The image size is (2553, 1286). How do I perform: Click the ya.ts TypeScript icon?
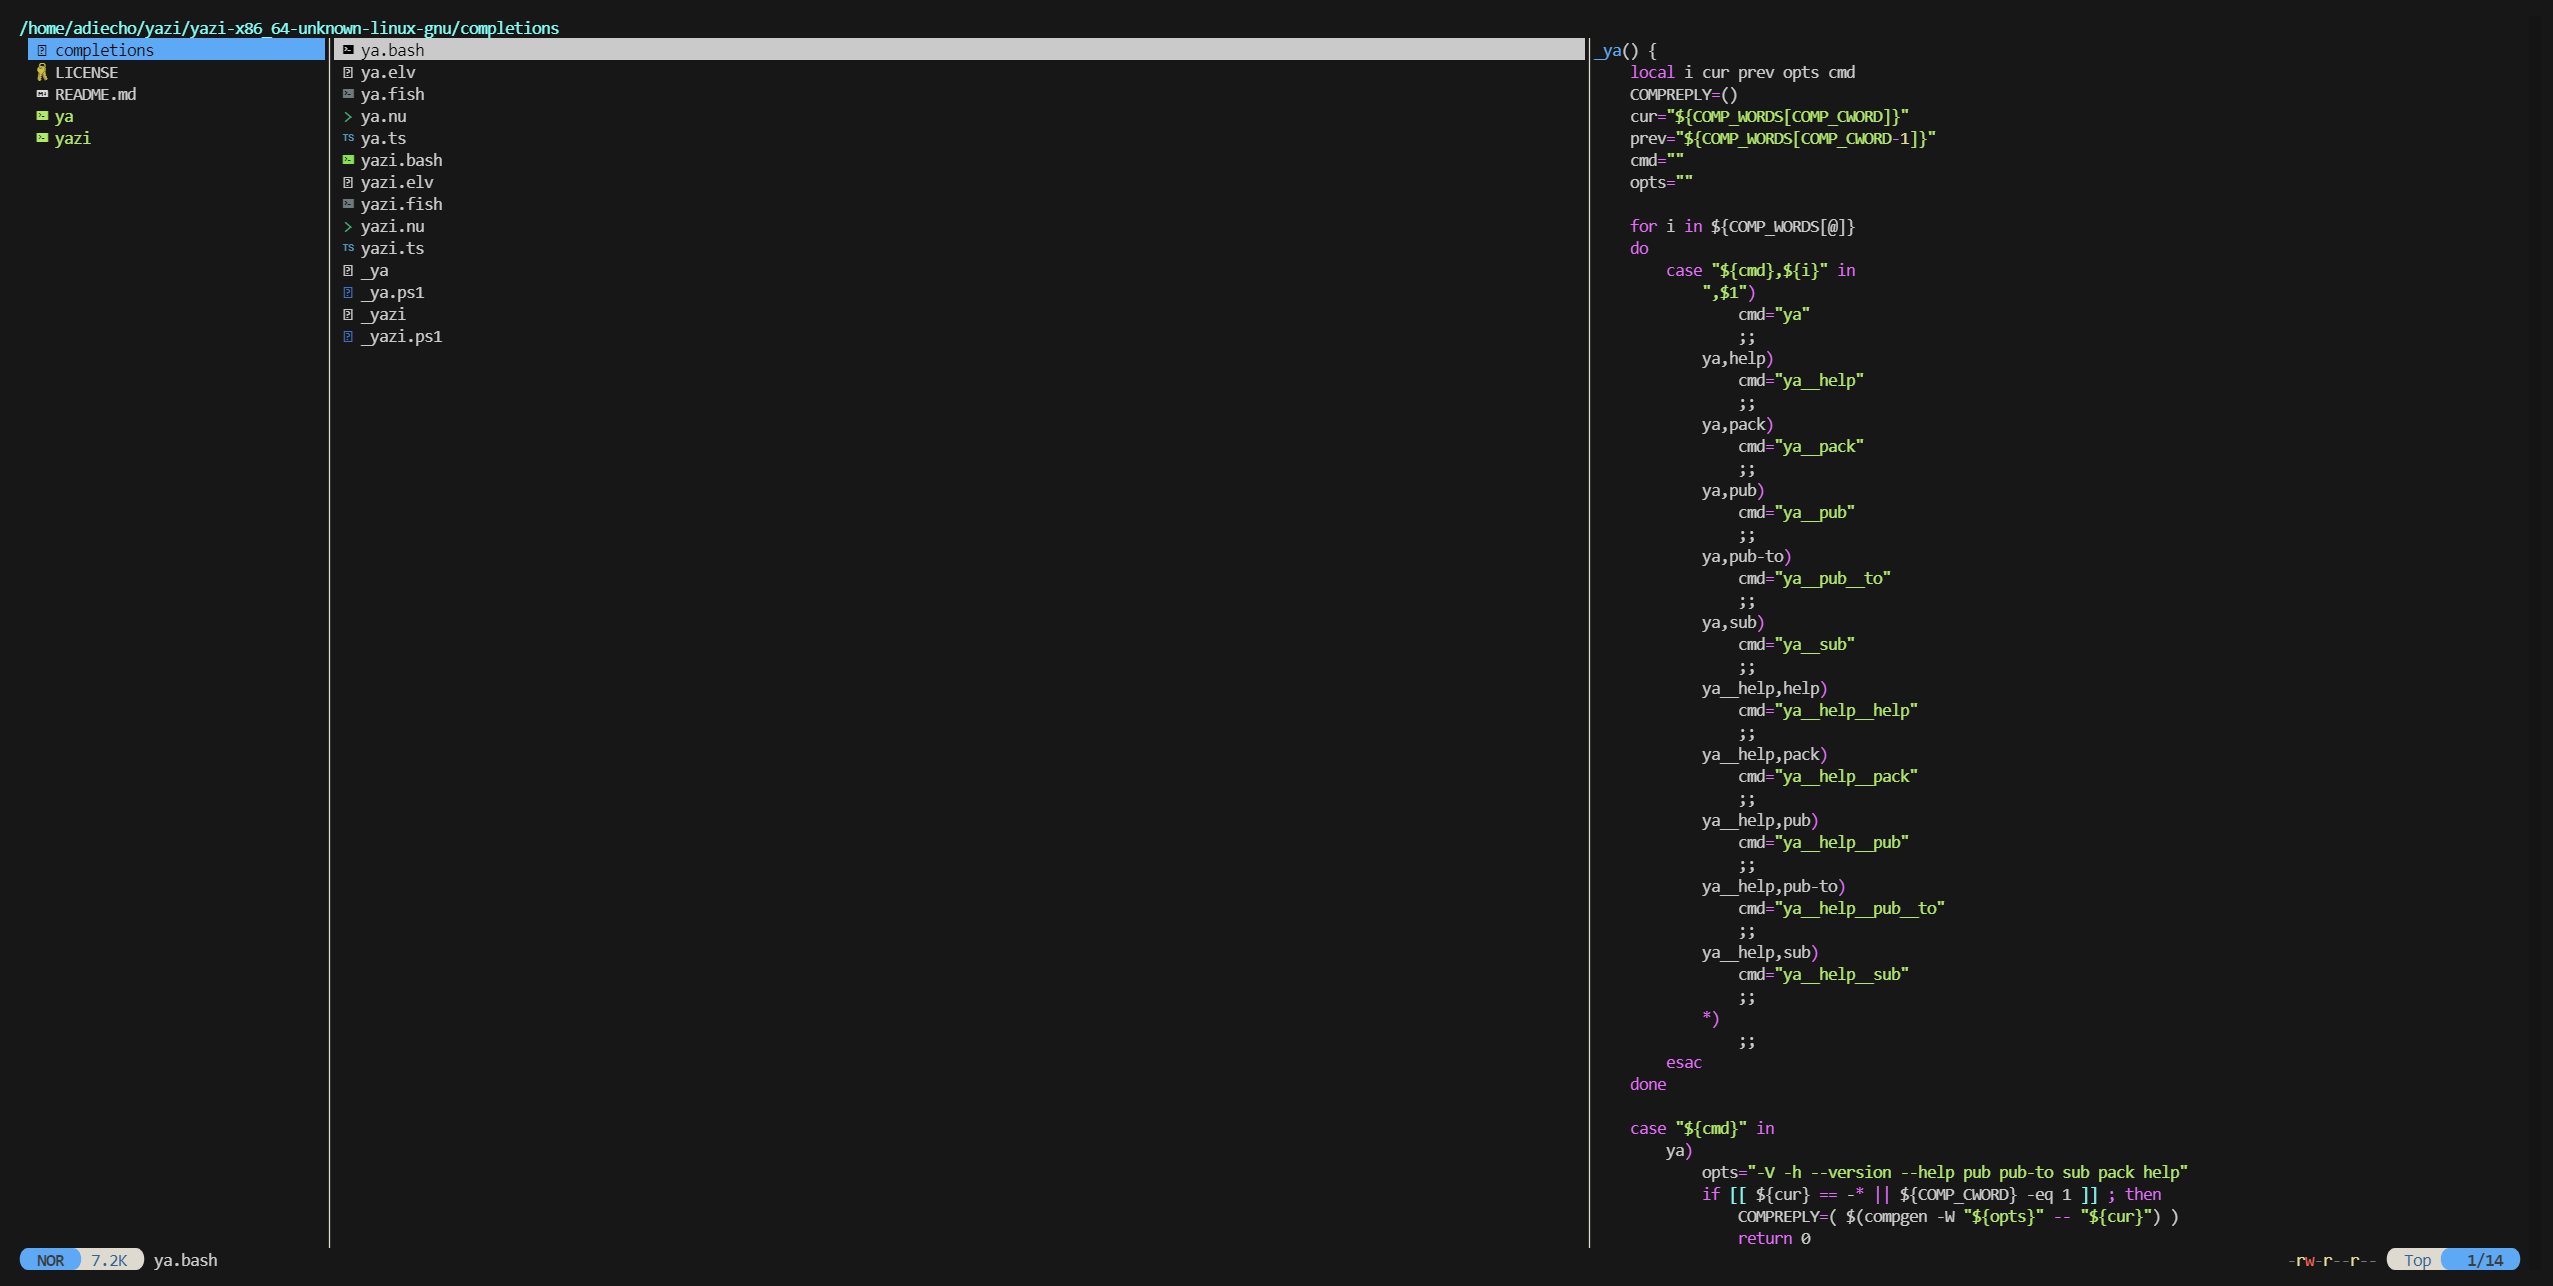348,138
